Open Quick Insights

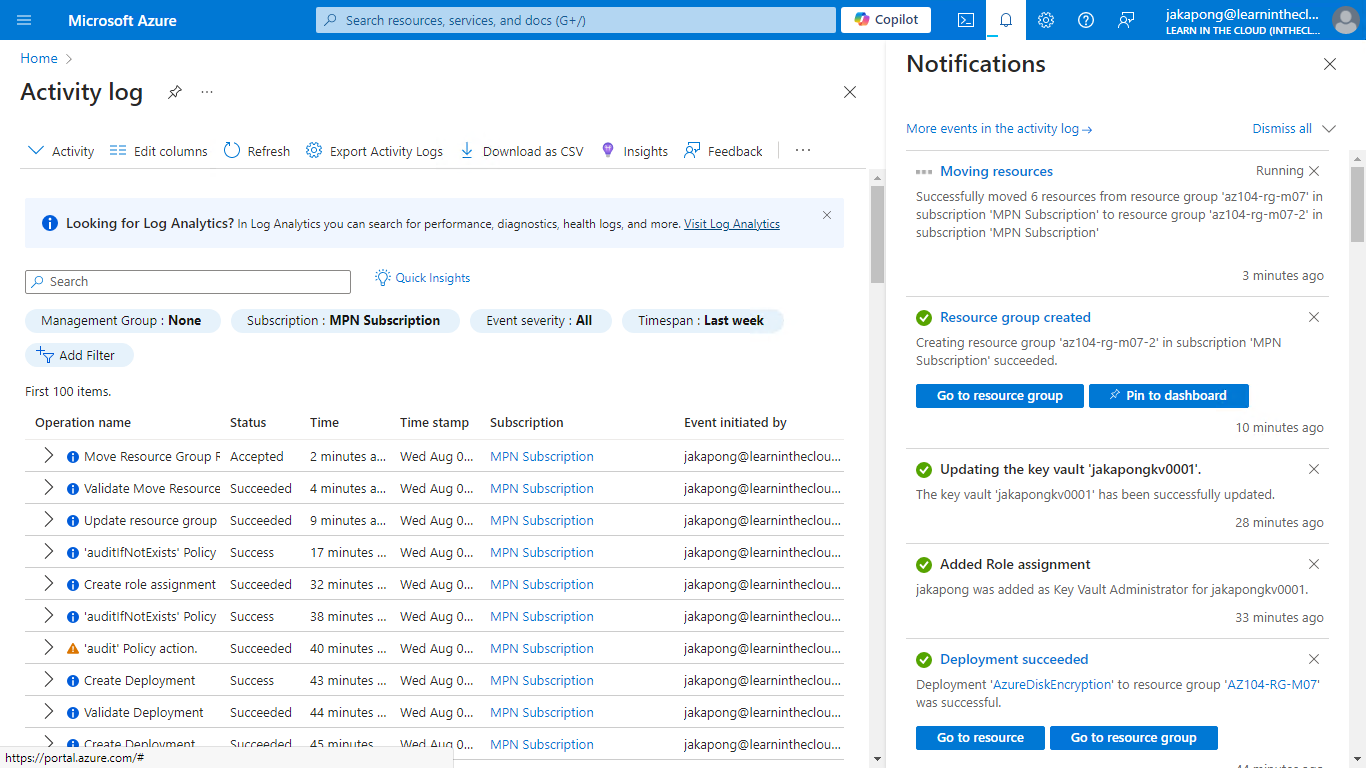point(422,278)
